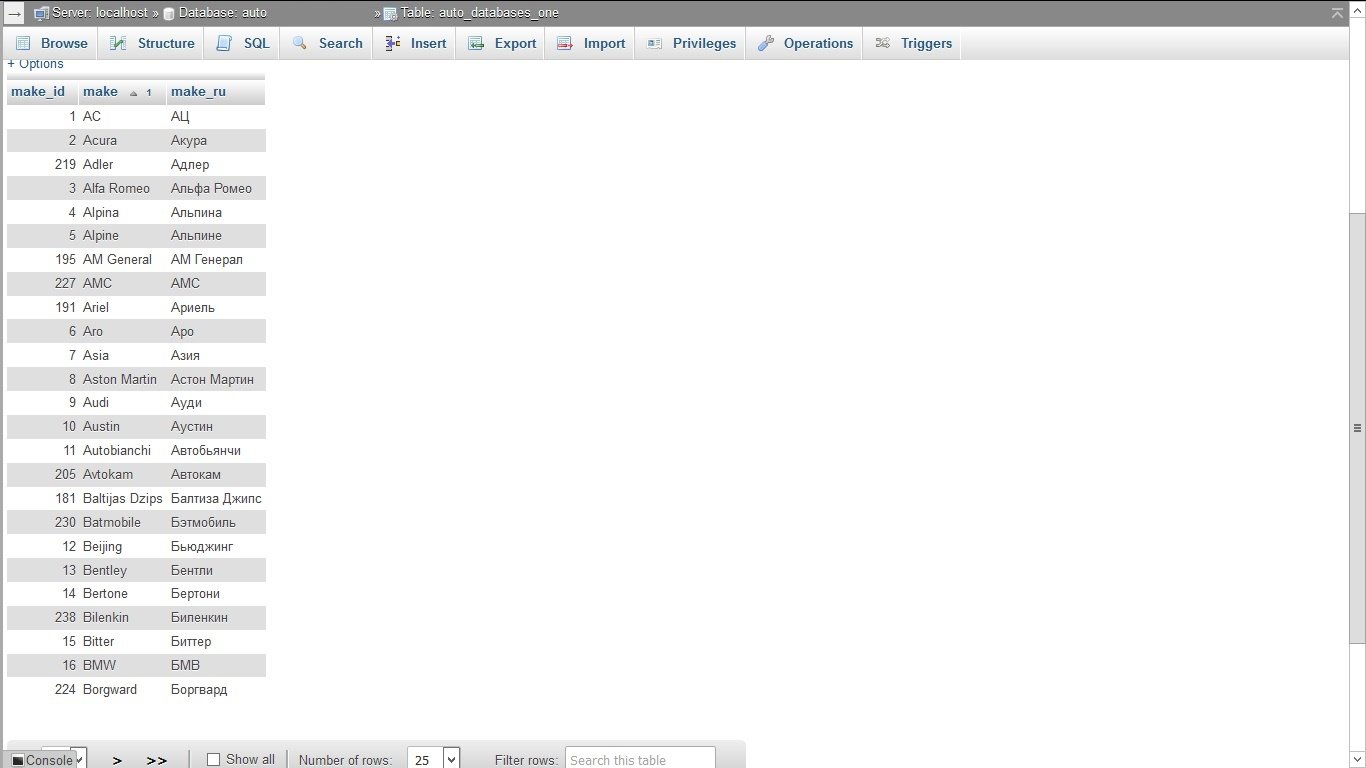
Task: Click the Балтиза Джипс cell
Action: pyautogui.click(x=216, y=499)
